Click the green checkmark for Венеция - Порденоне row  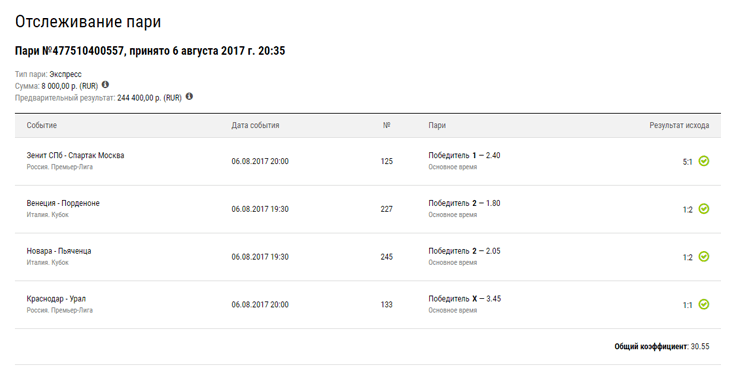[x=704, y=209]
